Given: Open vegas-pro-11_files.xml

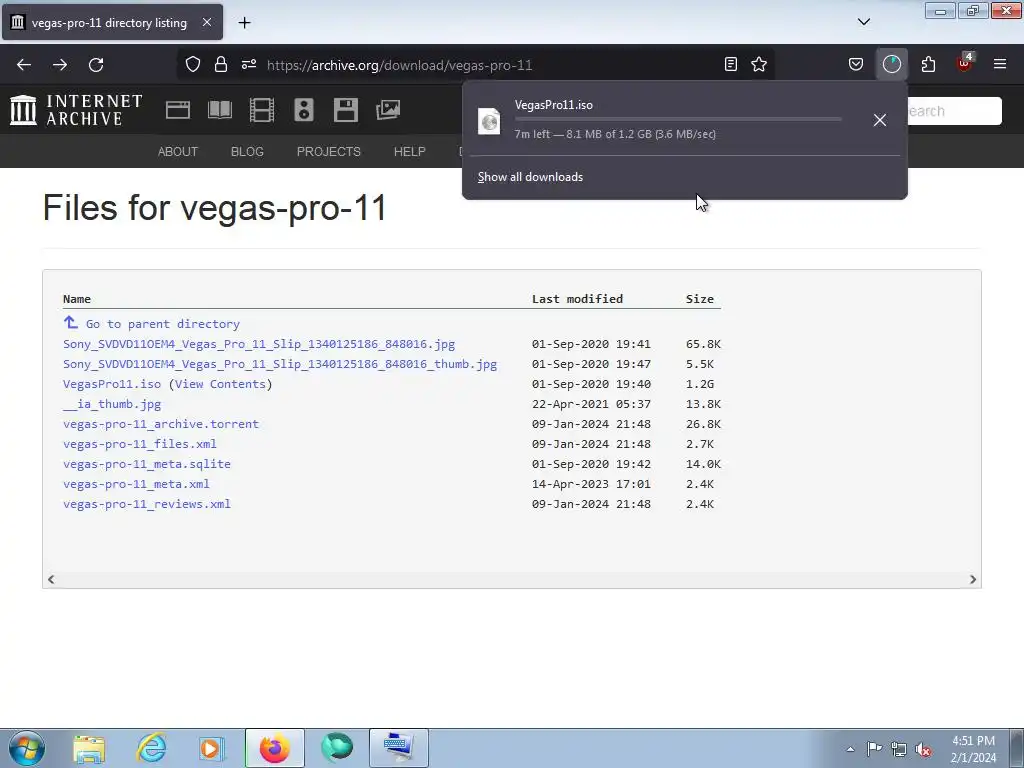Looking at the screenshot, I should coord(140,444).
